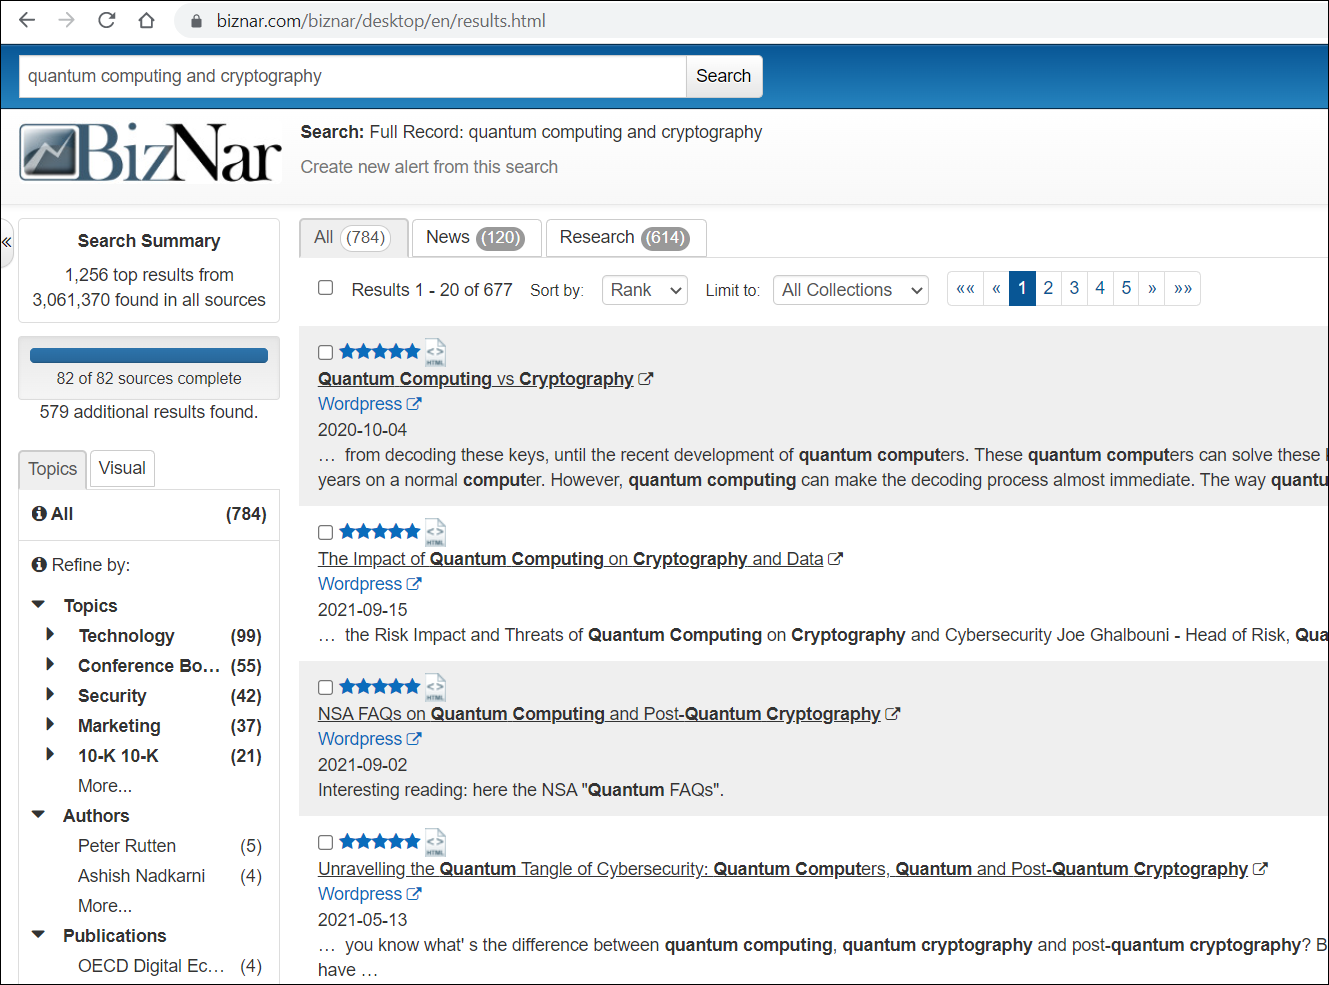Collapse the Topics section triangle
This screenshot has height=985, width=1329.
(39, 604)
